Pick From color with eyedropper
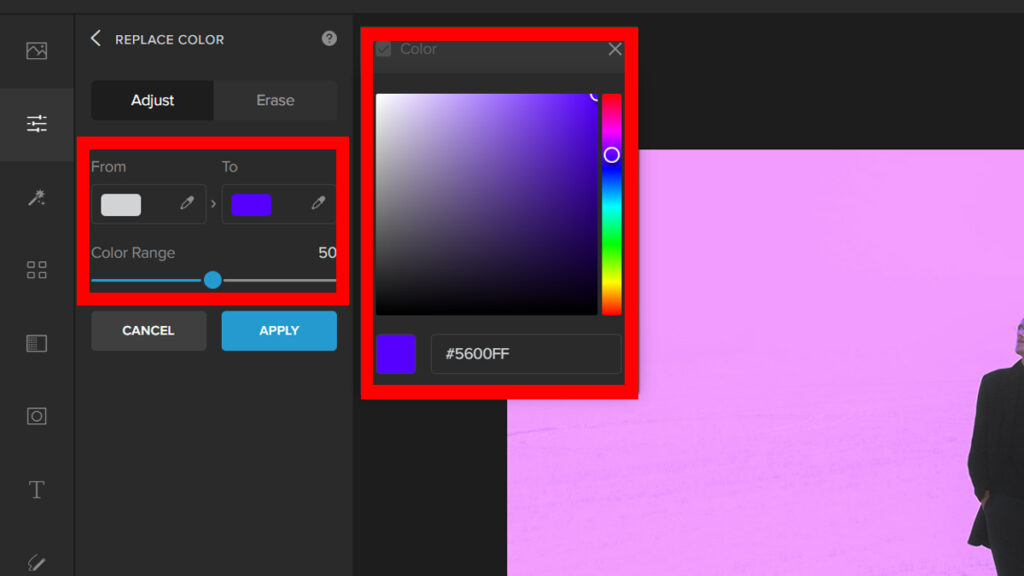This screenshot has height=576, width=1024. [x=187, y=204]
